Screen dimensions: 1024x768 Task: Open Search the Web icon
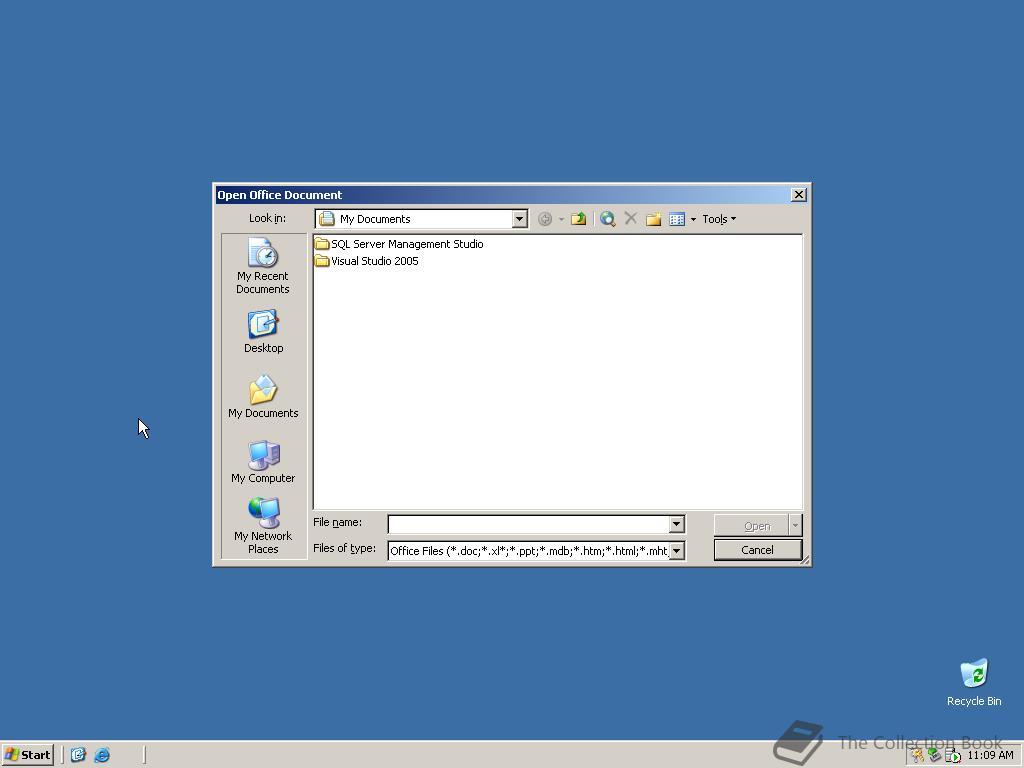tap(607, 219)
